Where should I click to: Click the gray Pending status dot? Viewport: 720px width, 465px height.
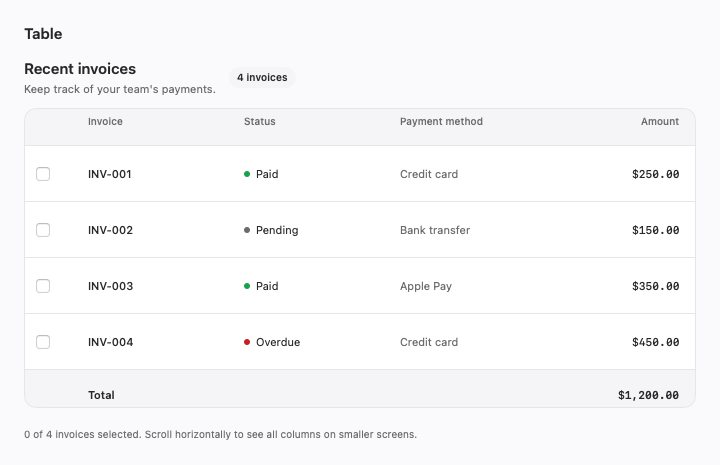point(247,230)
